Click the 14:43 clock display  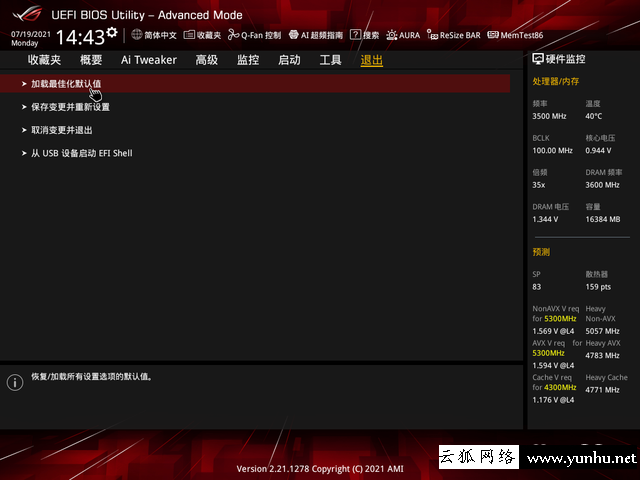[x=80, y=37]
